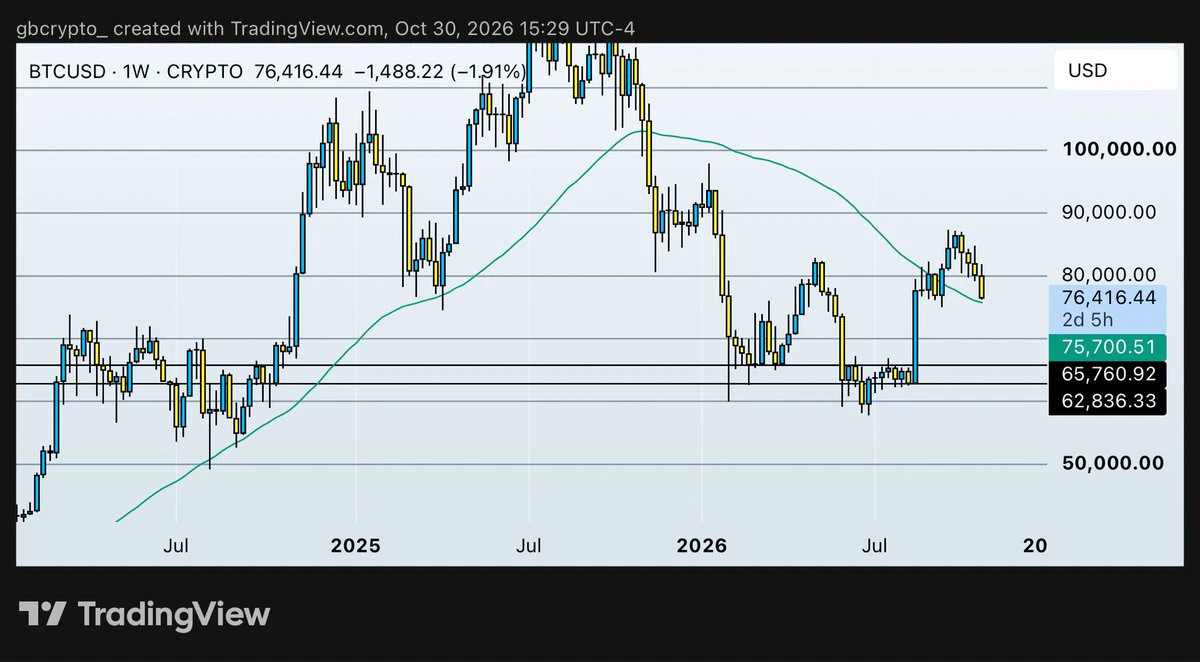Click the 20 label on the time axis
Image resolution: width=1200 pixels, height=662 pixels.
tap(1037, 546)
